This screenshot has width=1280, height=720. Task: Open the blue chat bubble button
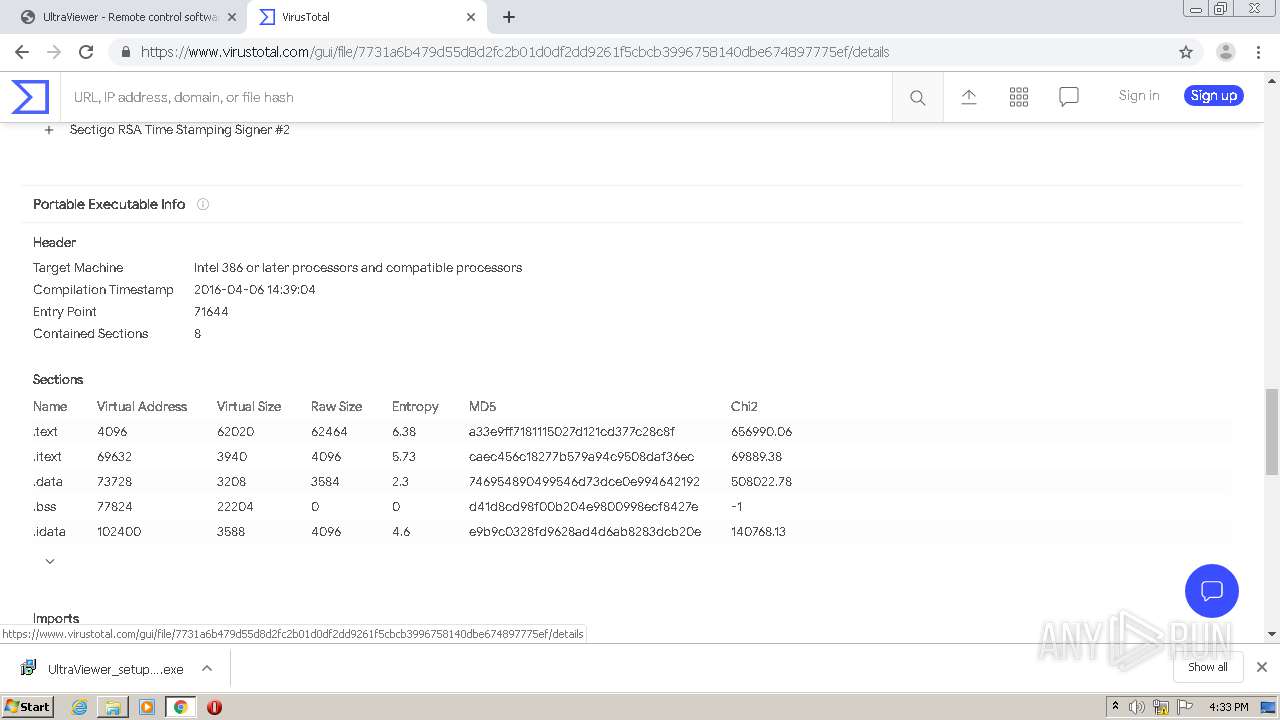click(1212, 590)
